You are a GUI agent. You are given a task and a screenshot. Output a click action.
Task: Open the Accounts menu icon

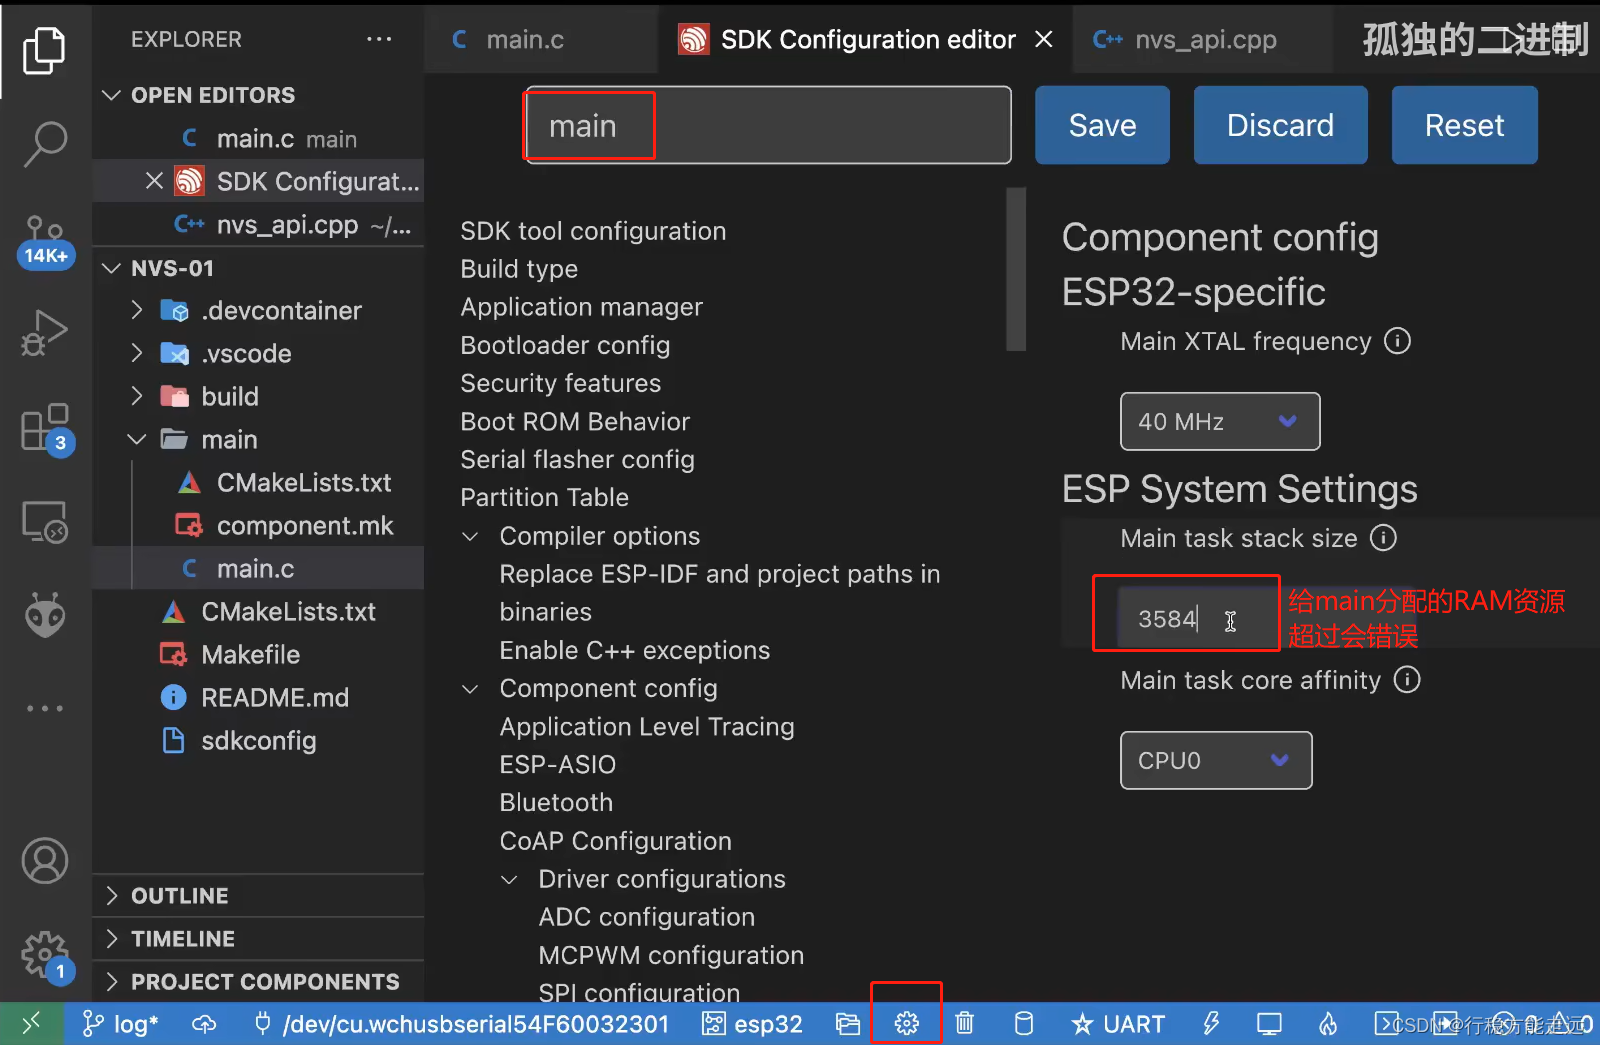45,861
